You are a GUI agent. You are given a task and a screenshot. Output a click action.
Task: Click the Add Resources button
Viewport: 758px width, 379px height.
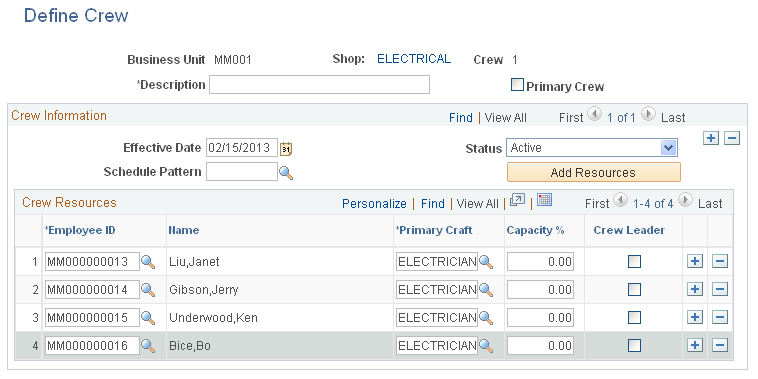coord(594,173)
